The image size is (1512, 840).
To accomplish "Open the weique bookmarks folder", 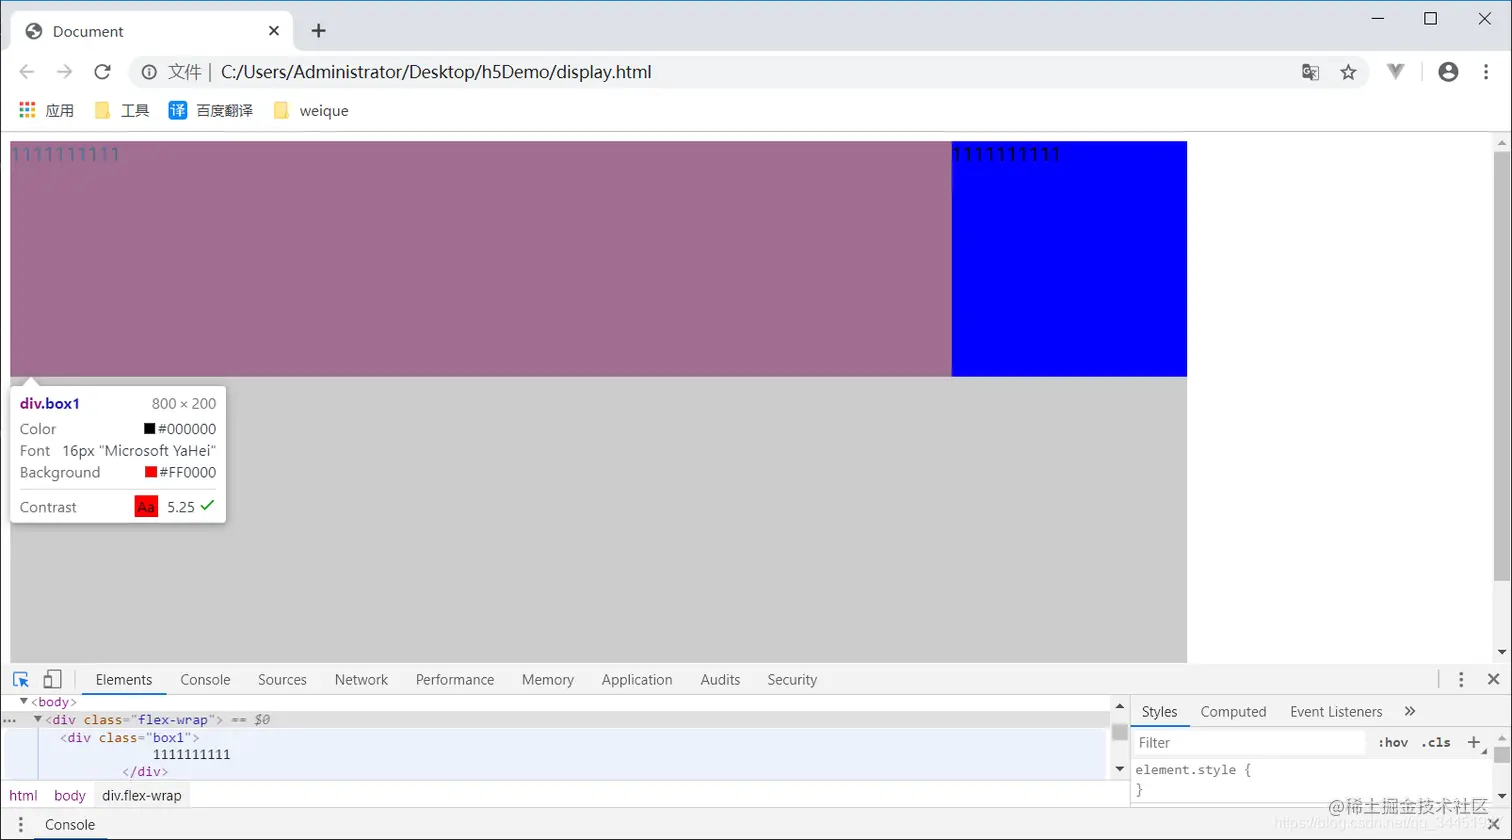I will pos(311,111).
